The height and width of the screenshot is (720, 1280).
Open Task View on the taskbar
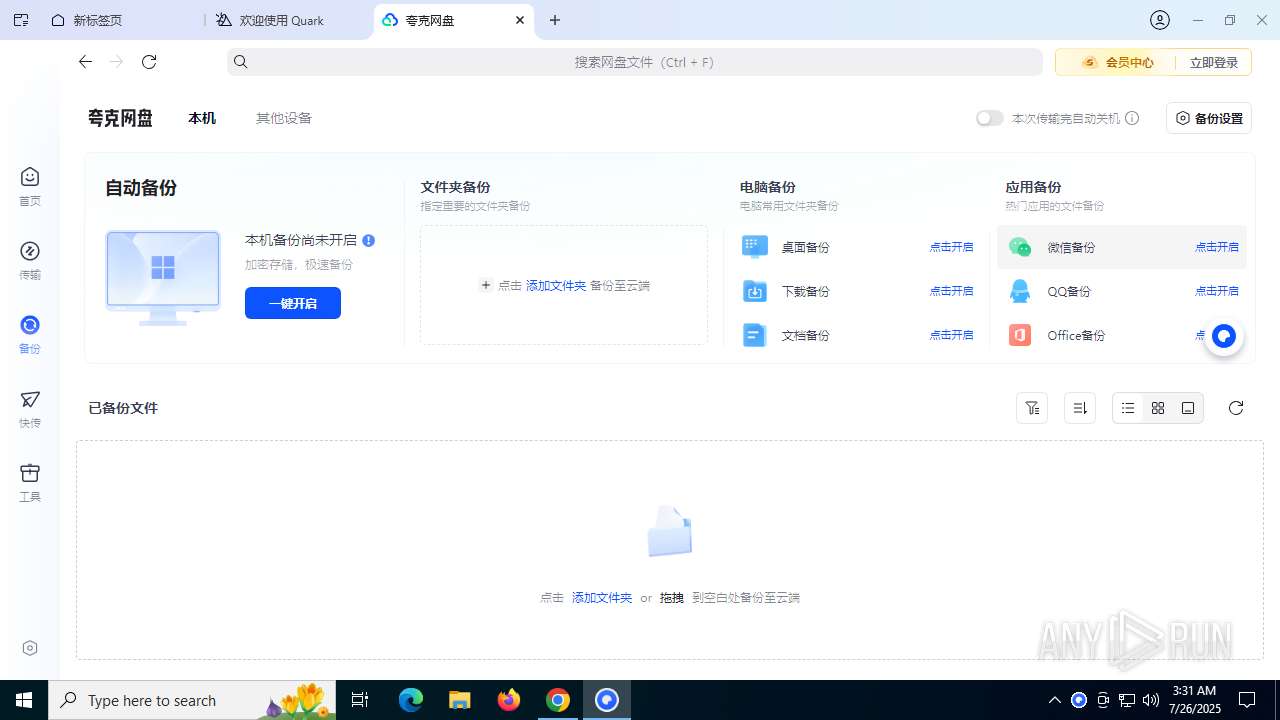click(x=361, y=700)
